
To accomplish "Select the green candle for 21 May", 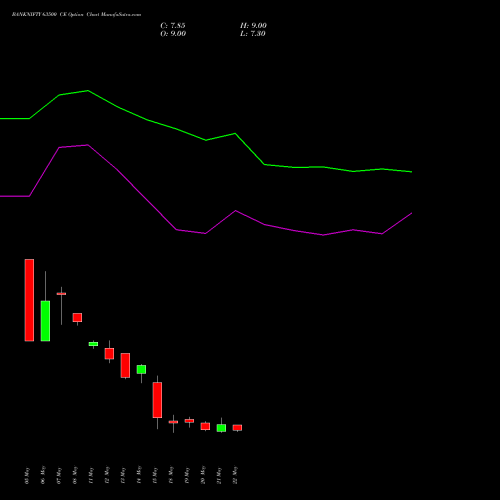I will click(221, 428).
